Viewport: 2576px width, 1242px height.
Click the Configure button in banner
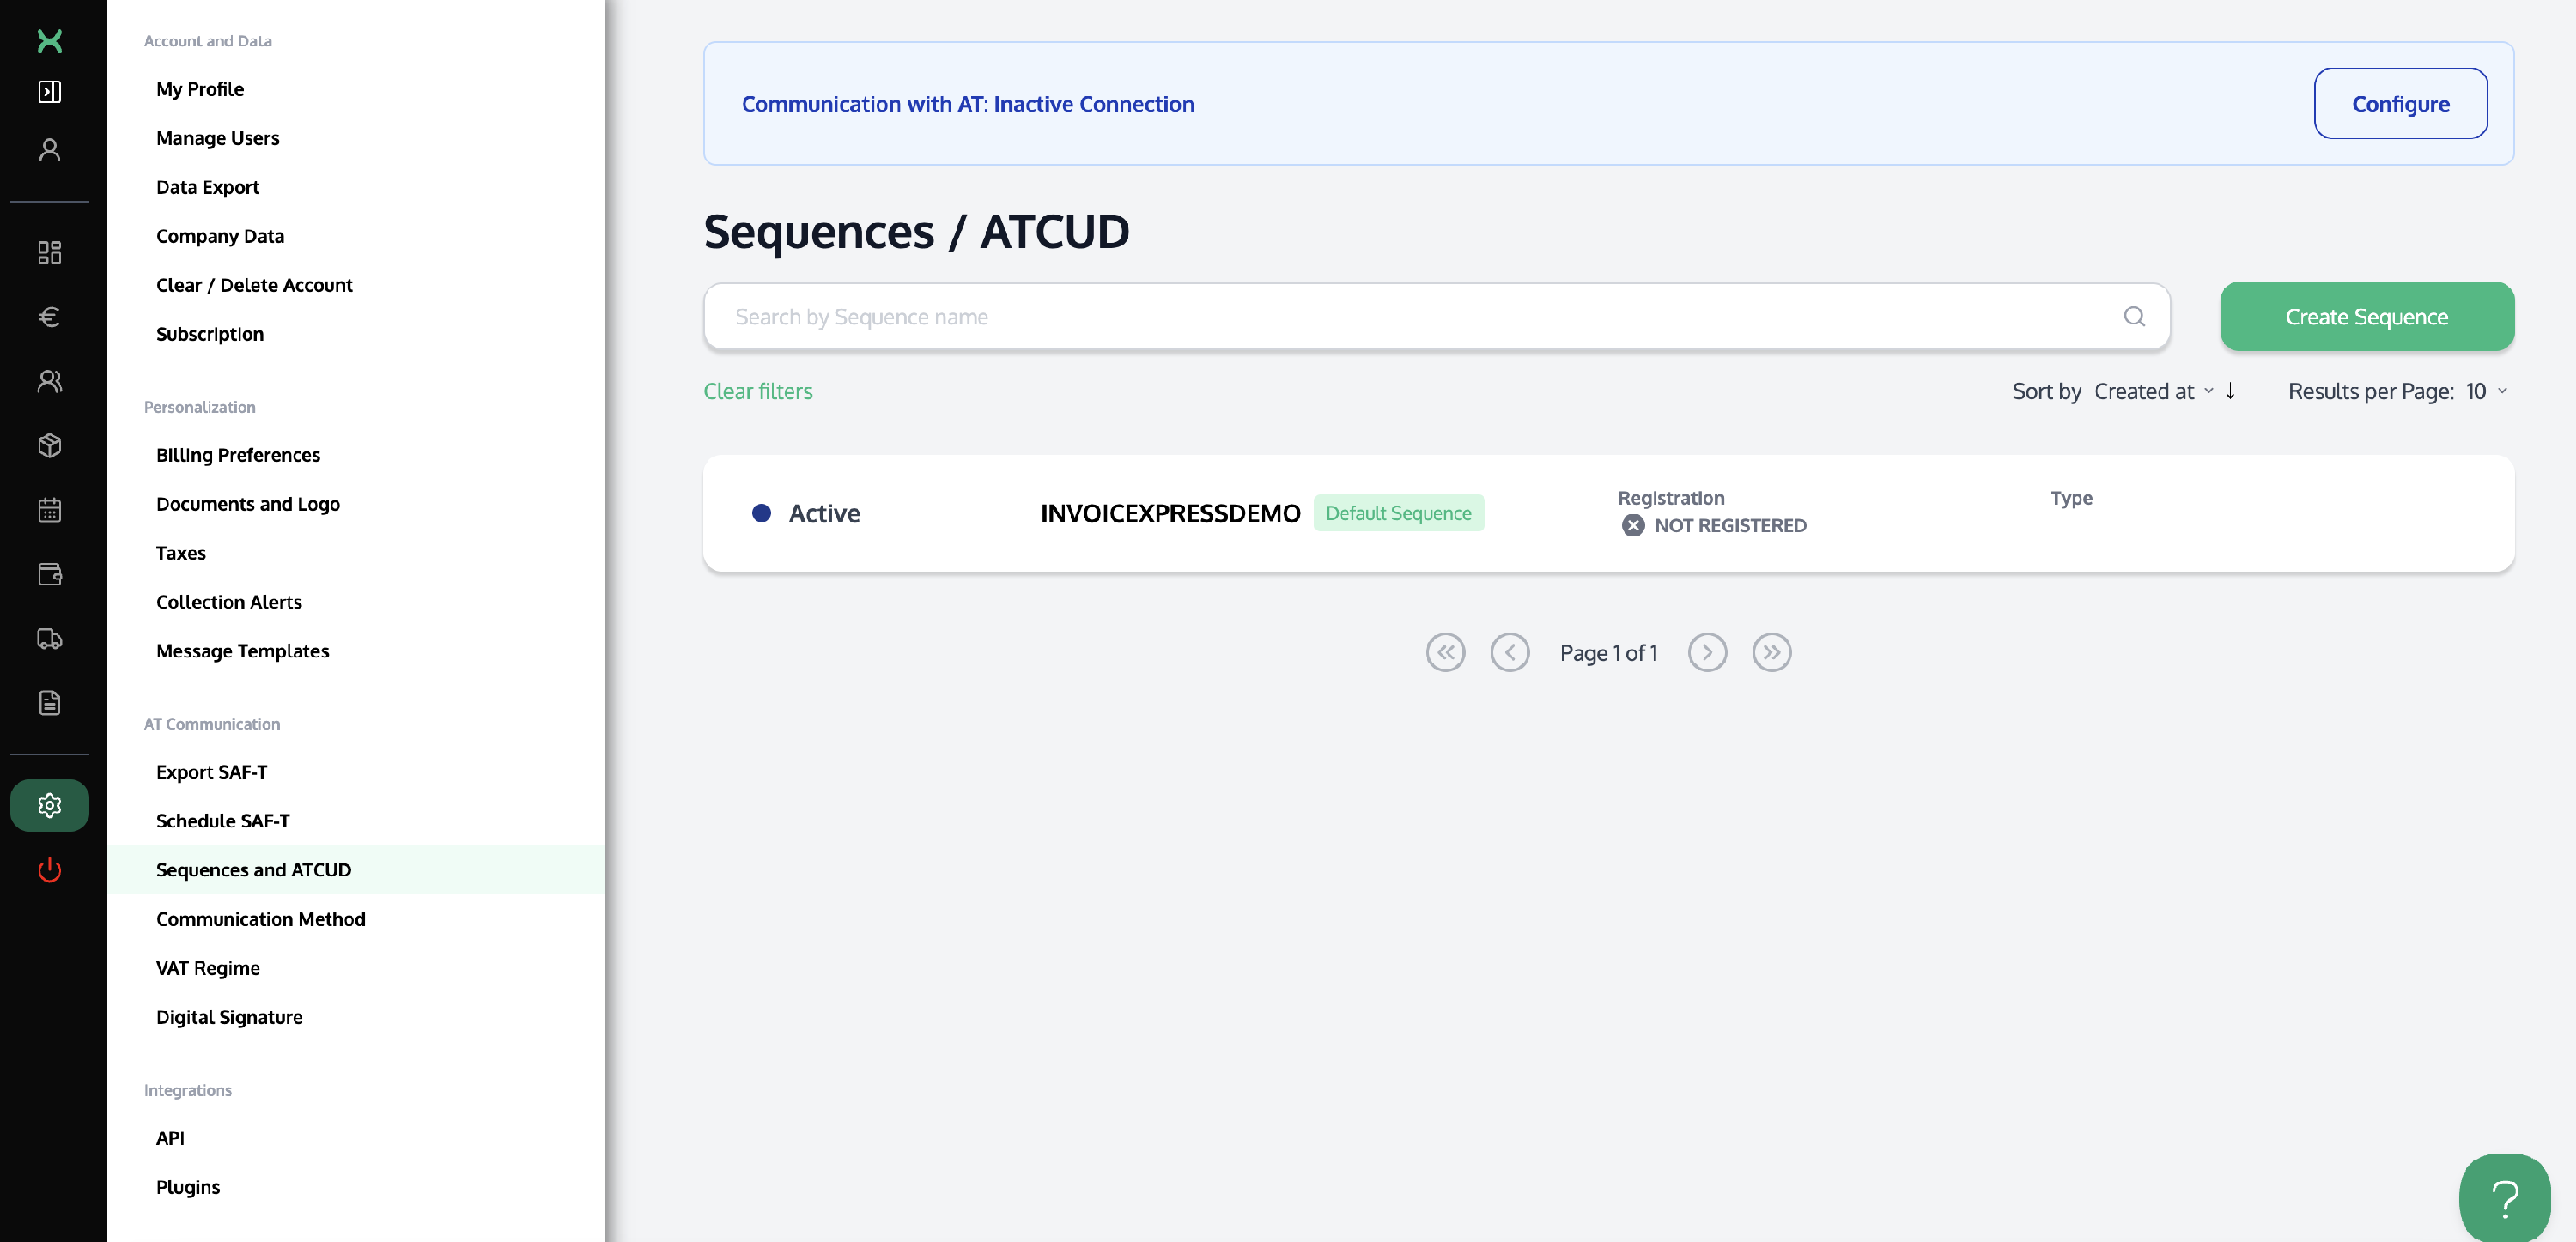(2399, 104)
